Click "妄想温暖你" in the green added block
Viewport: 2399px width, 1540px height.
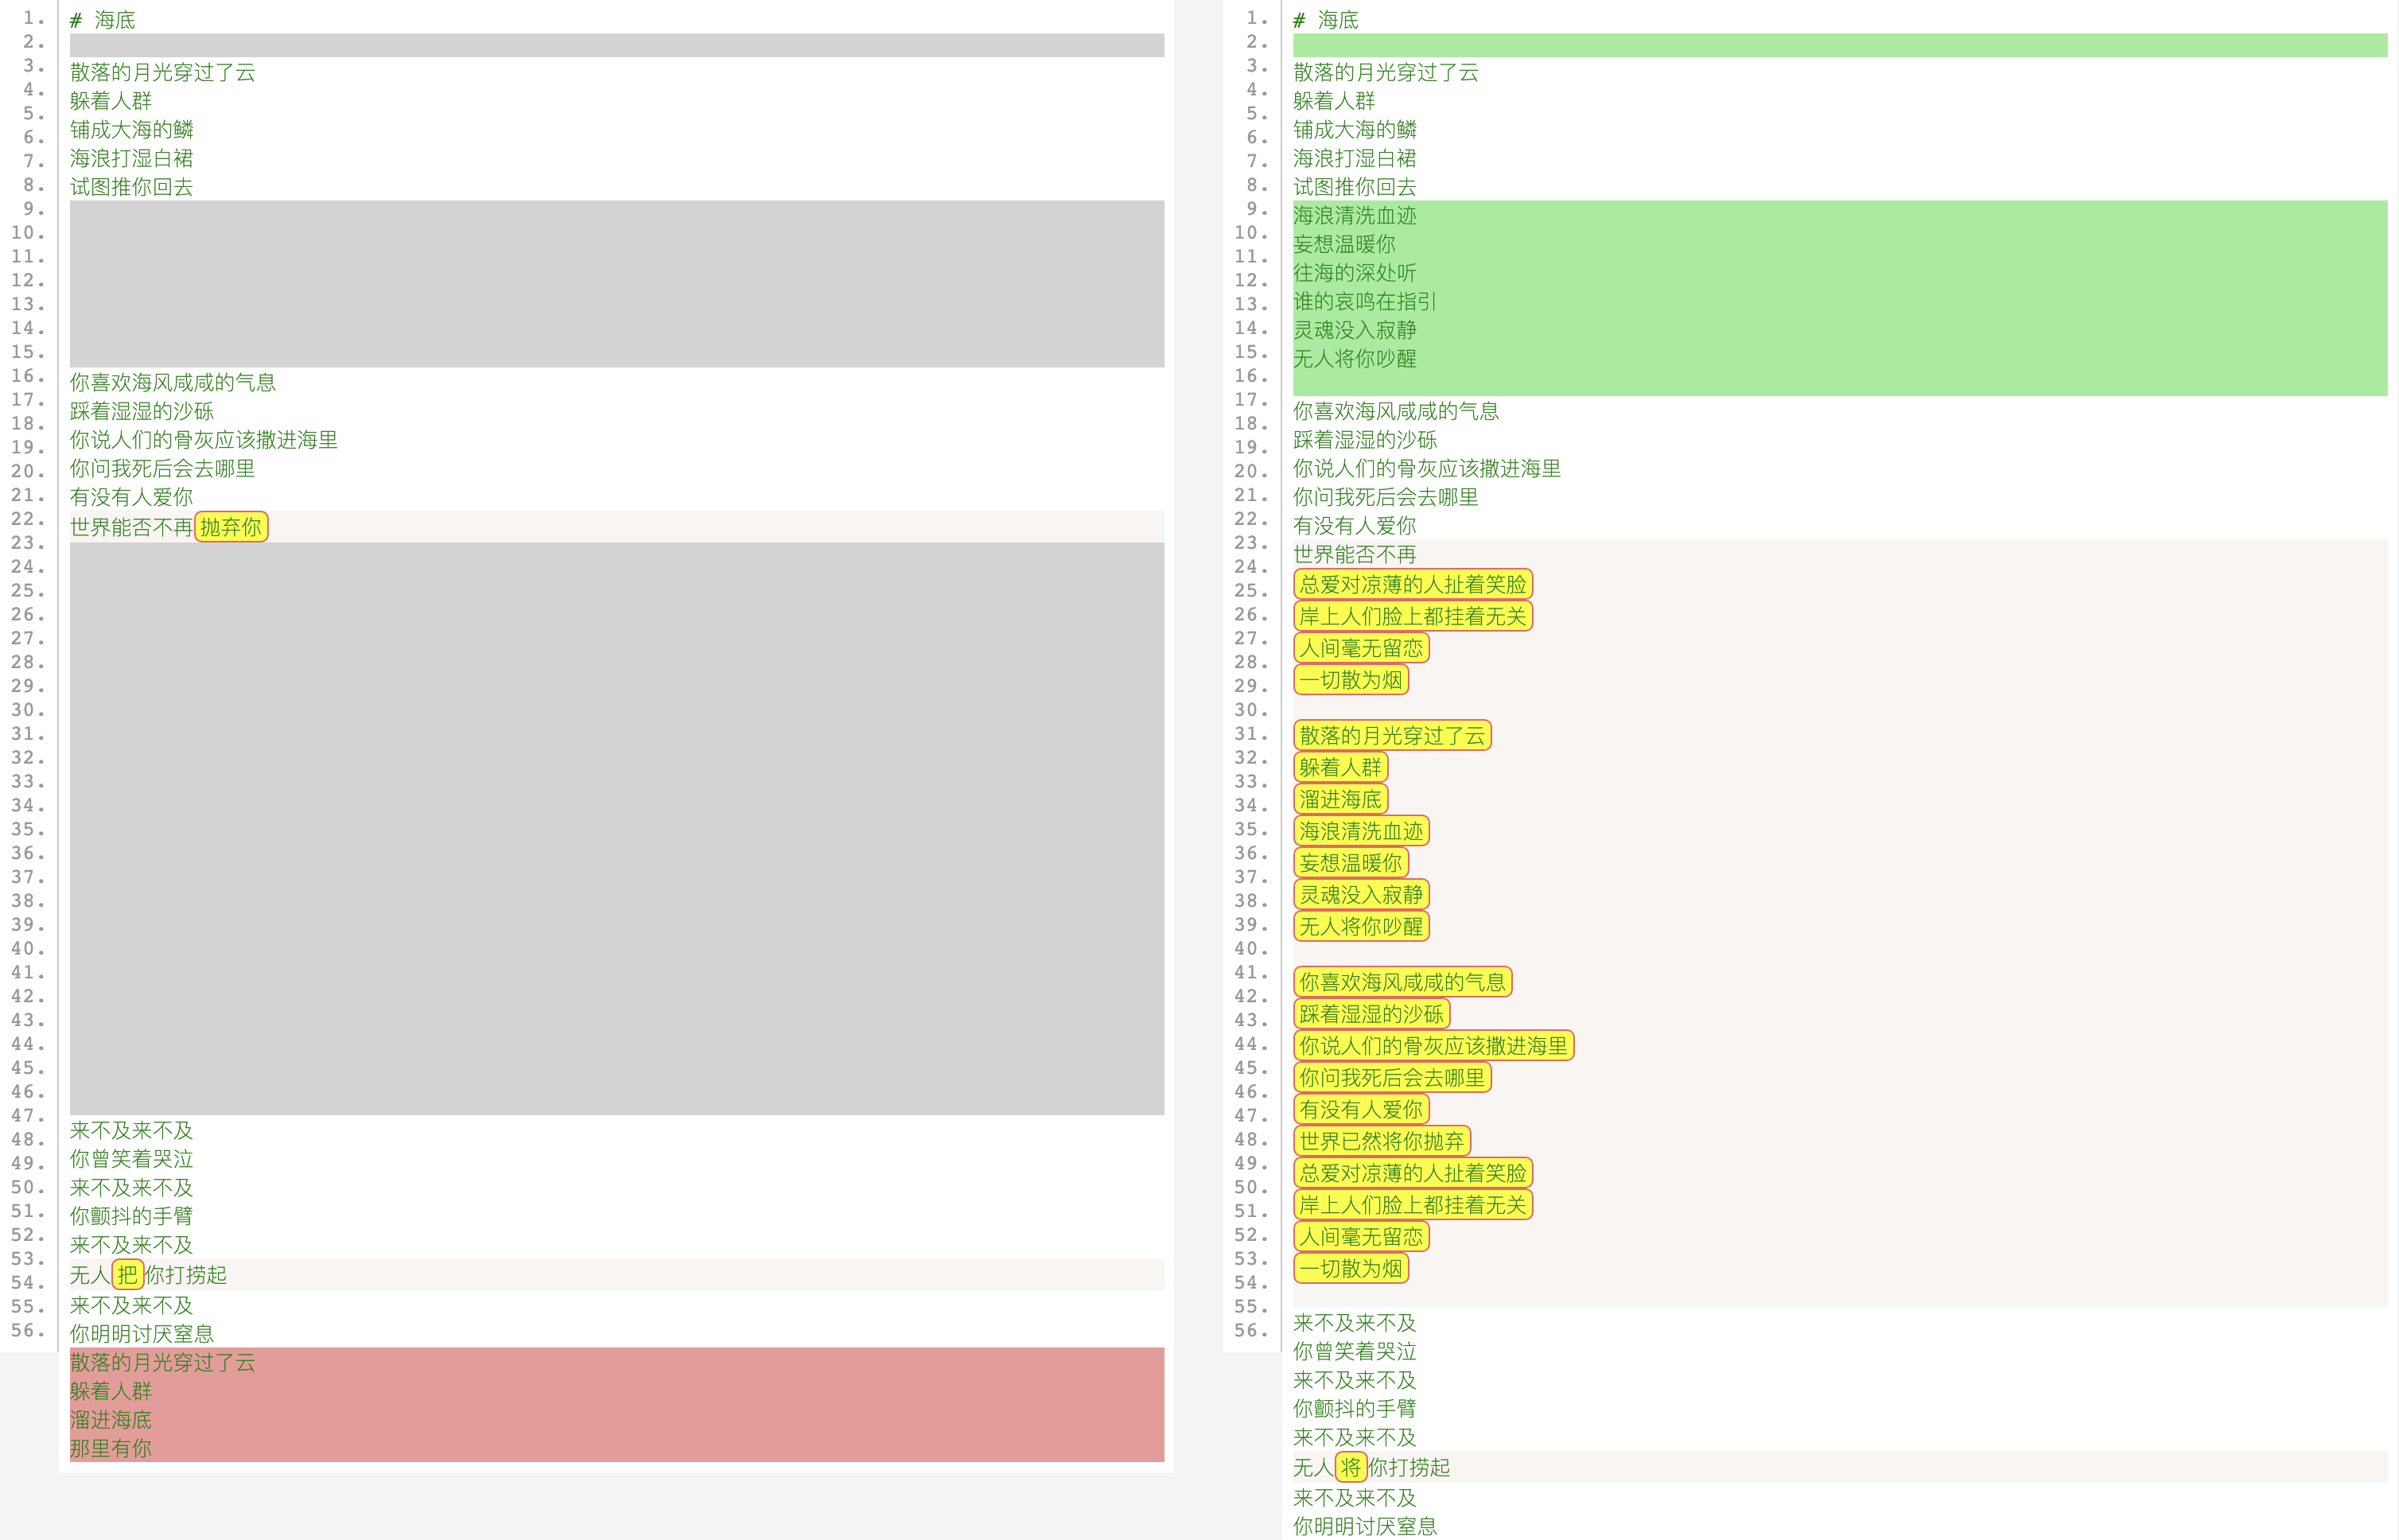point(1344,244)
